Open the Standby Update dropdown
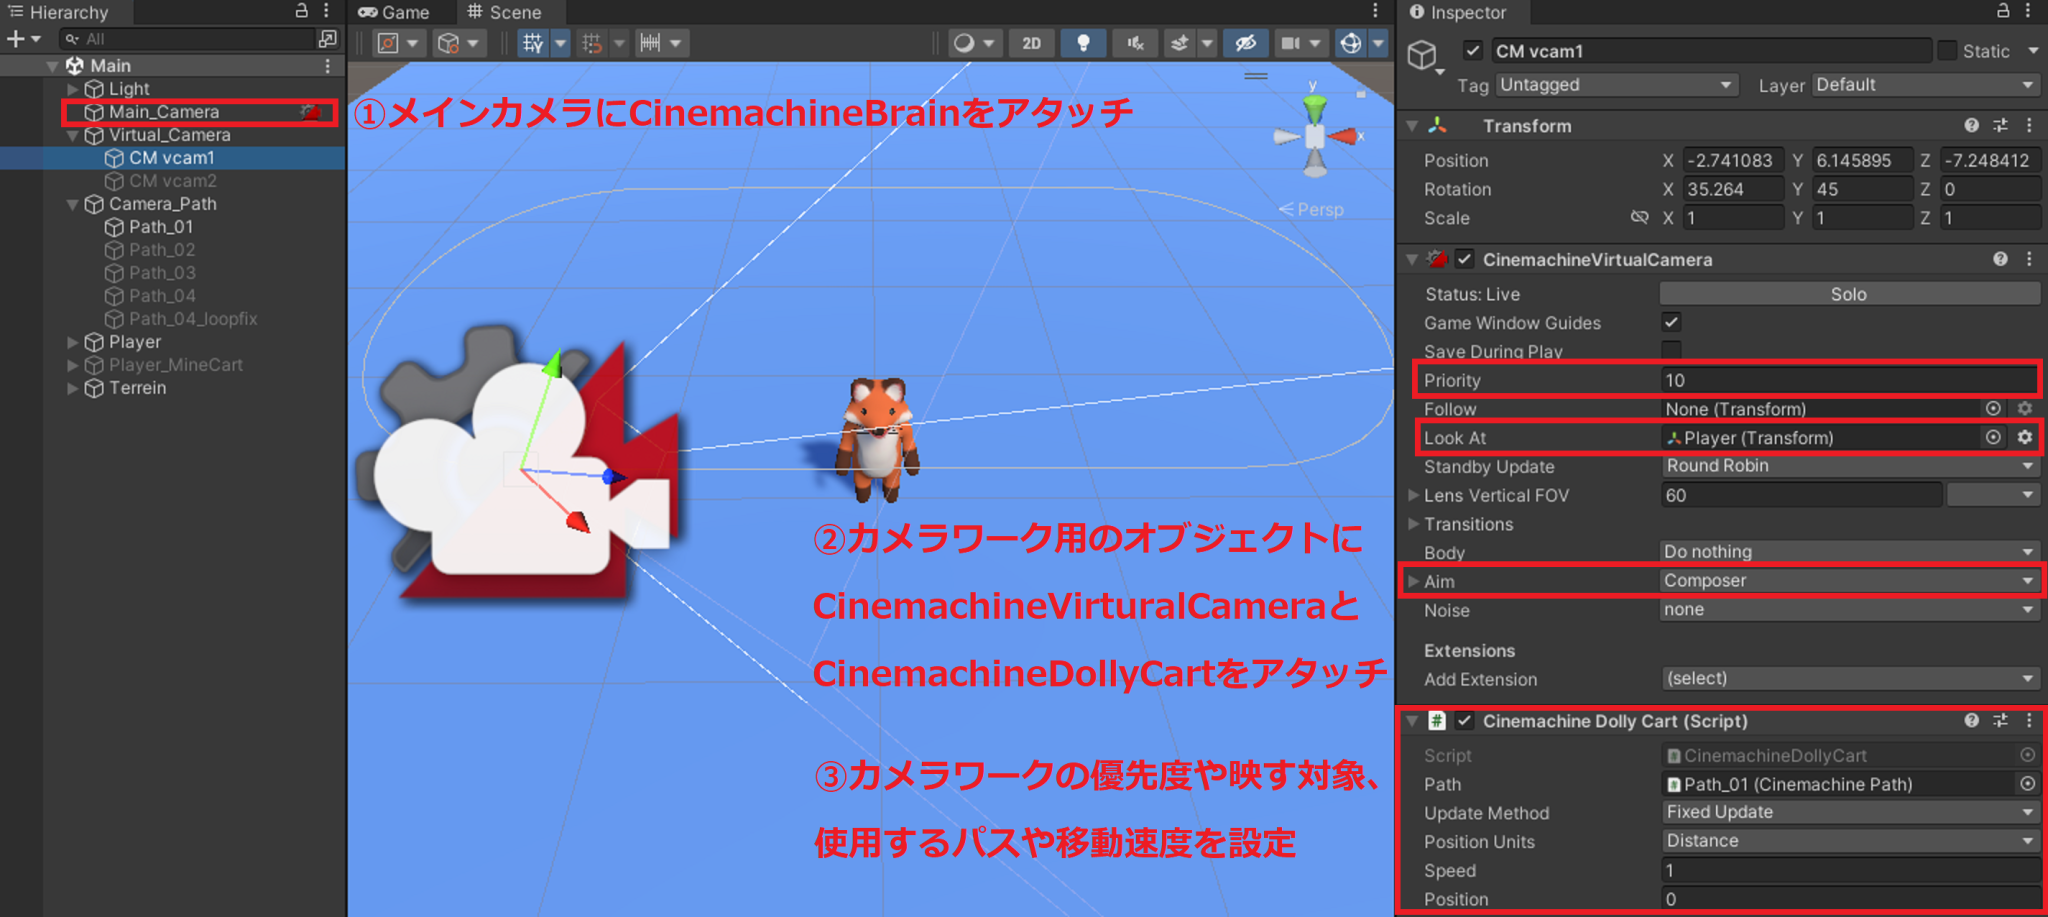 [1850, 466]
